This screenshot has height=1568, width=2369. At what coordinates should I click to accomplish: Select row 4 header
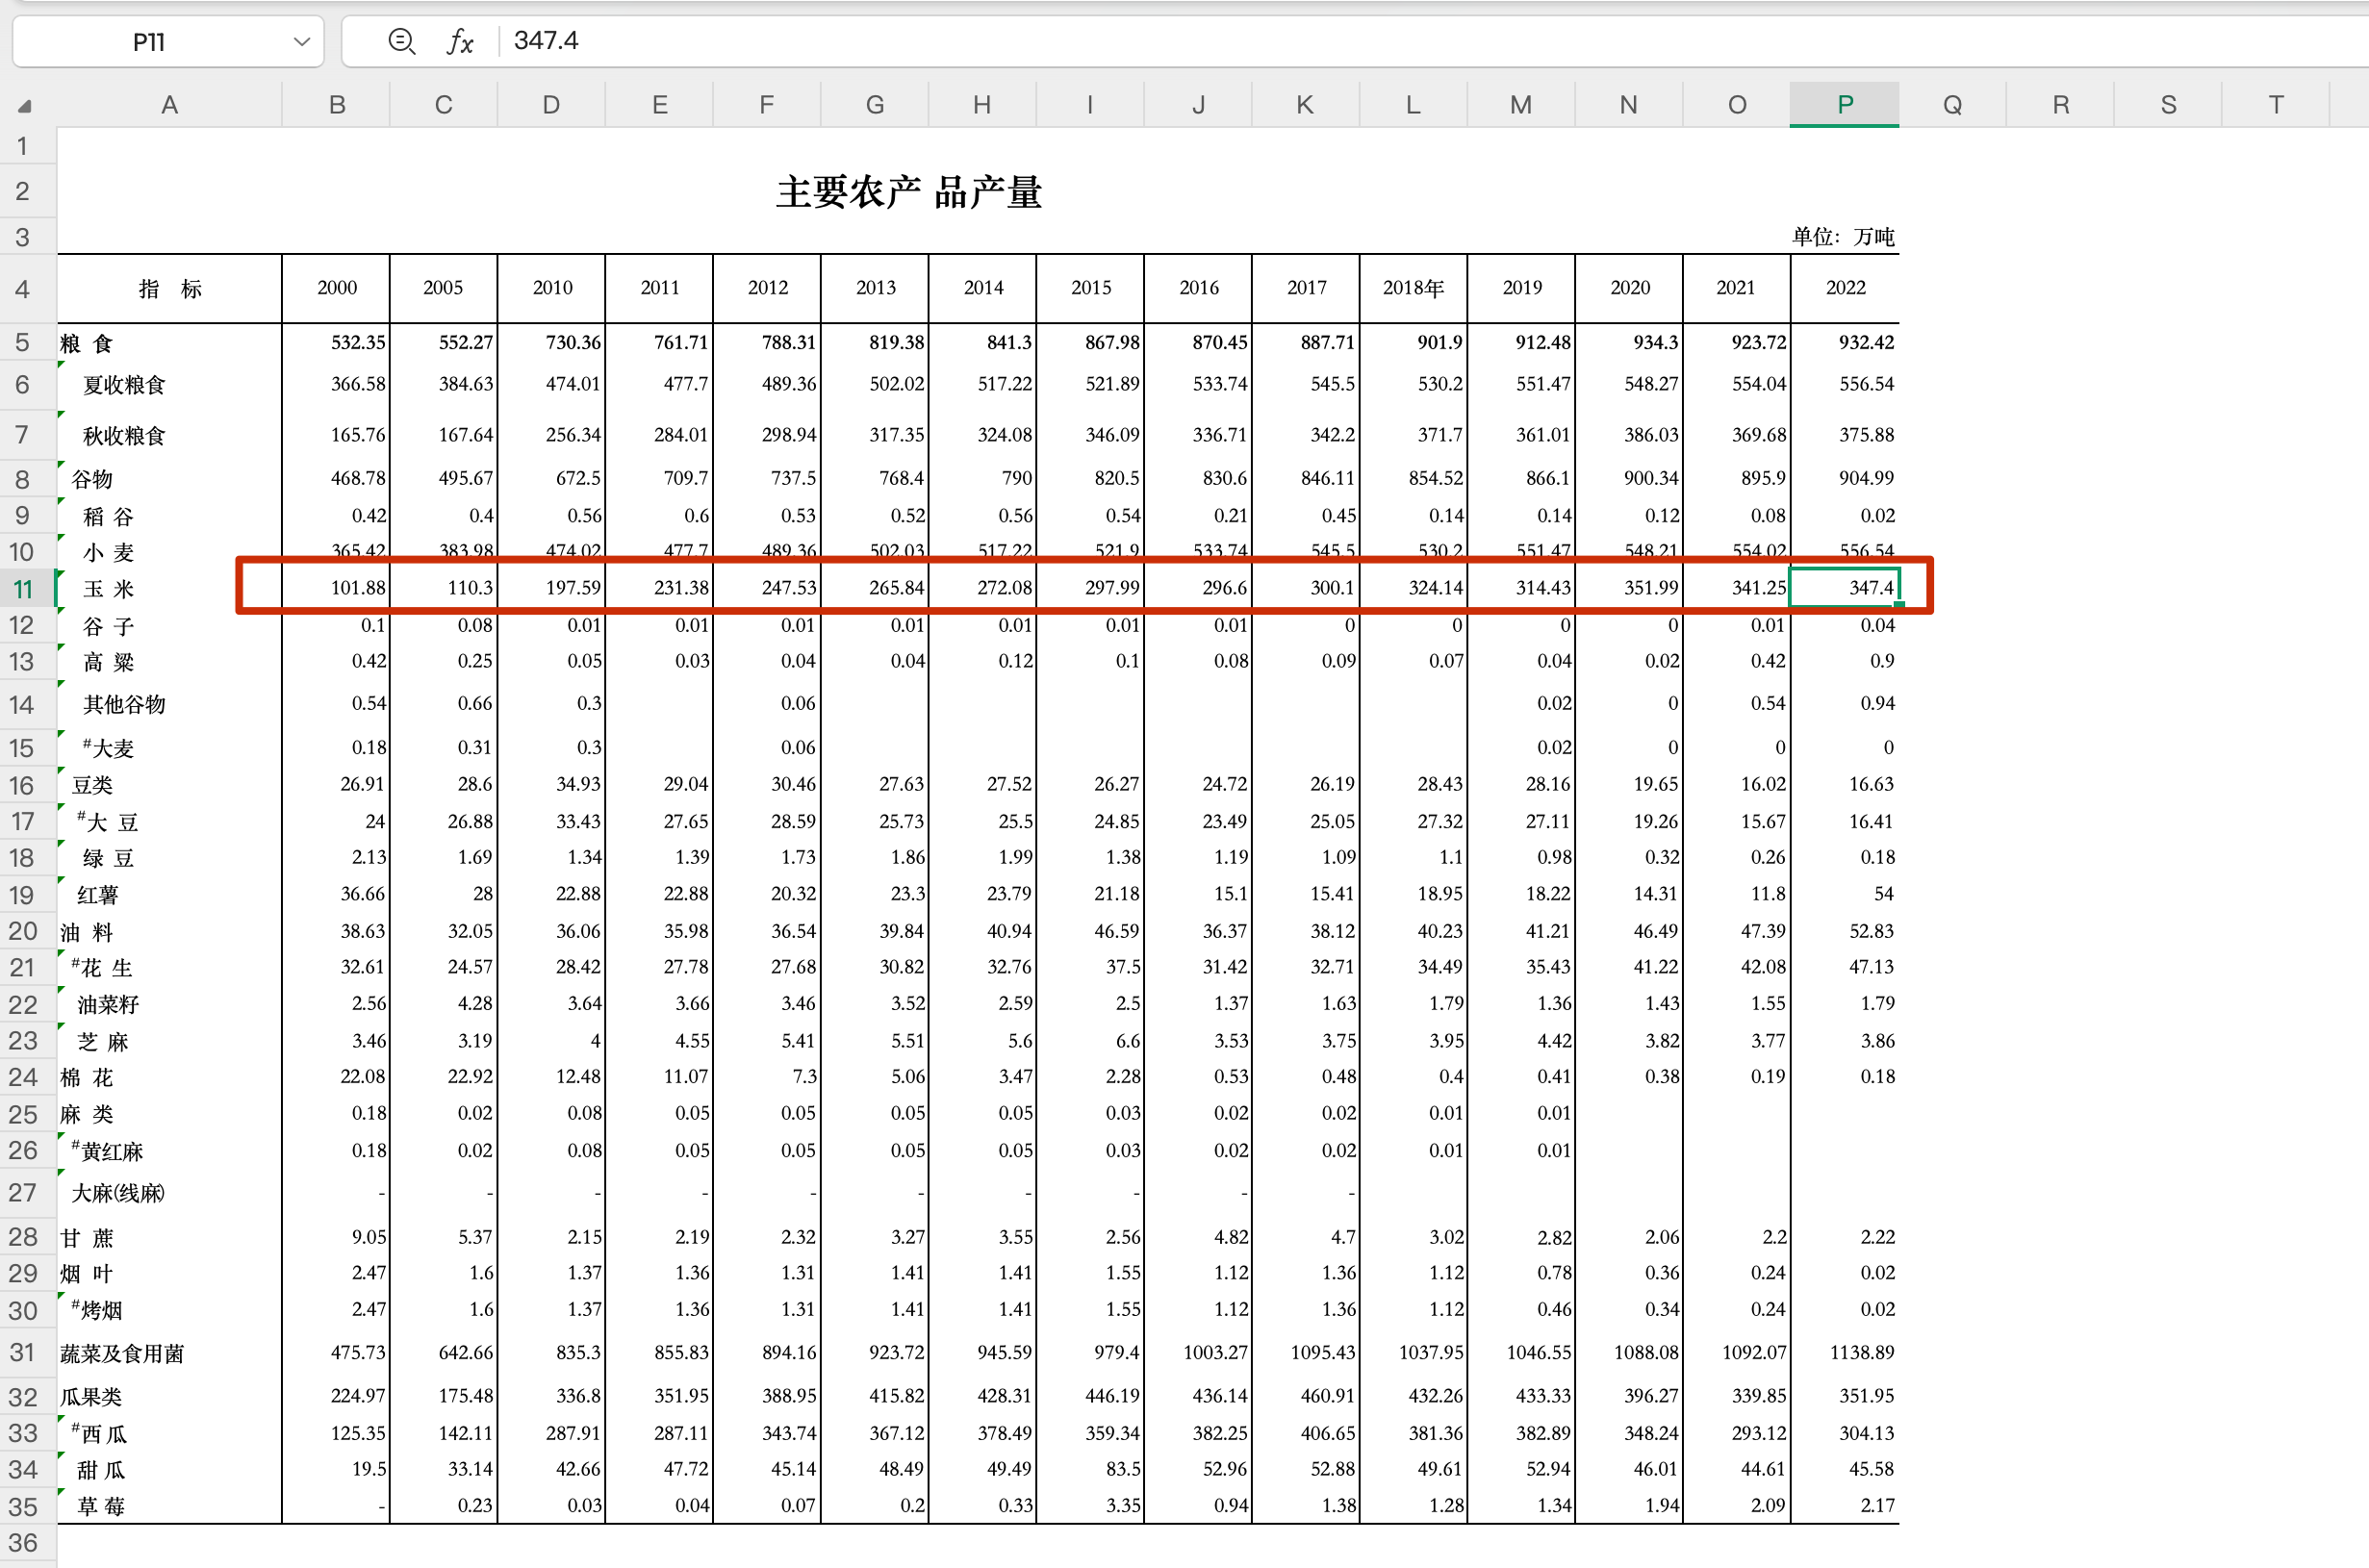point(23,289)
